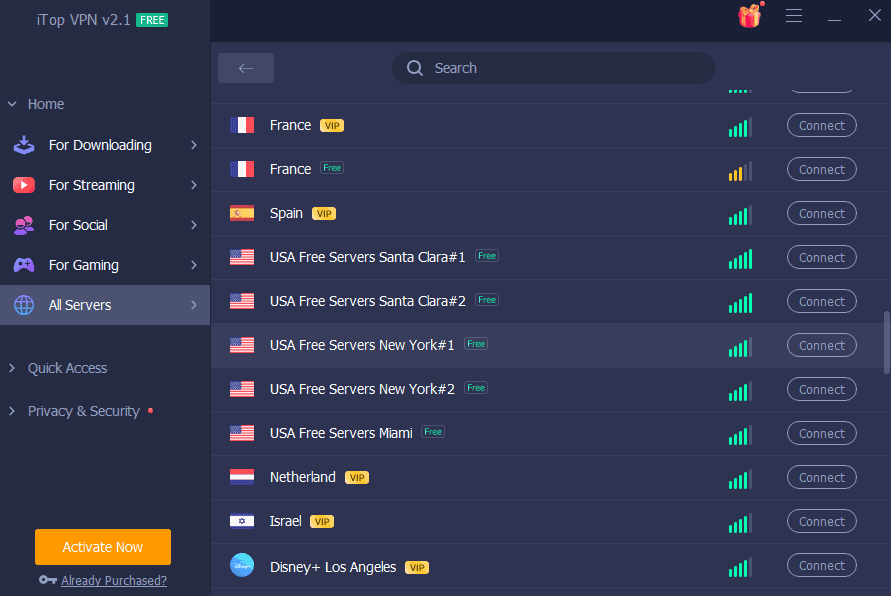Click the For Downloading download icon
The image size is (891, 596).
[24, 145]
